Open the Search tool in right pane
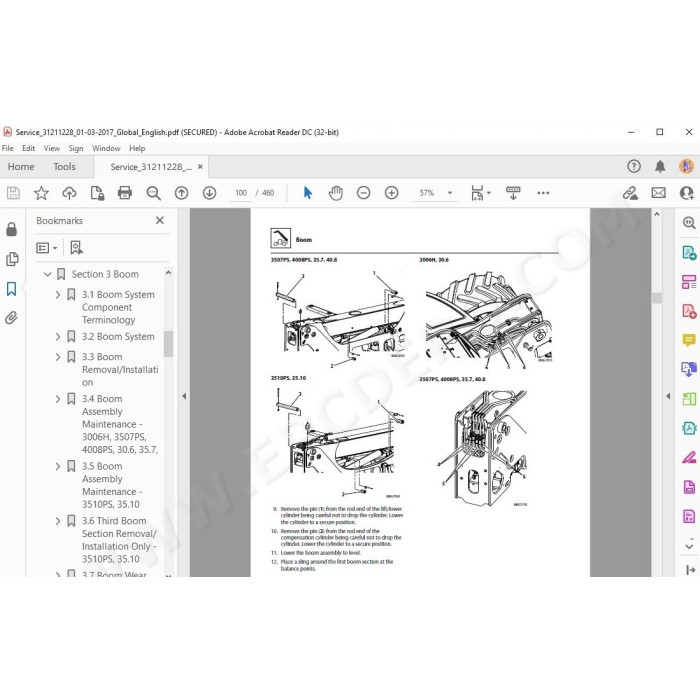The width and height of the screenshot is (700, 700). click(689, 222)
